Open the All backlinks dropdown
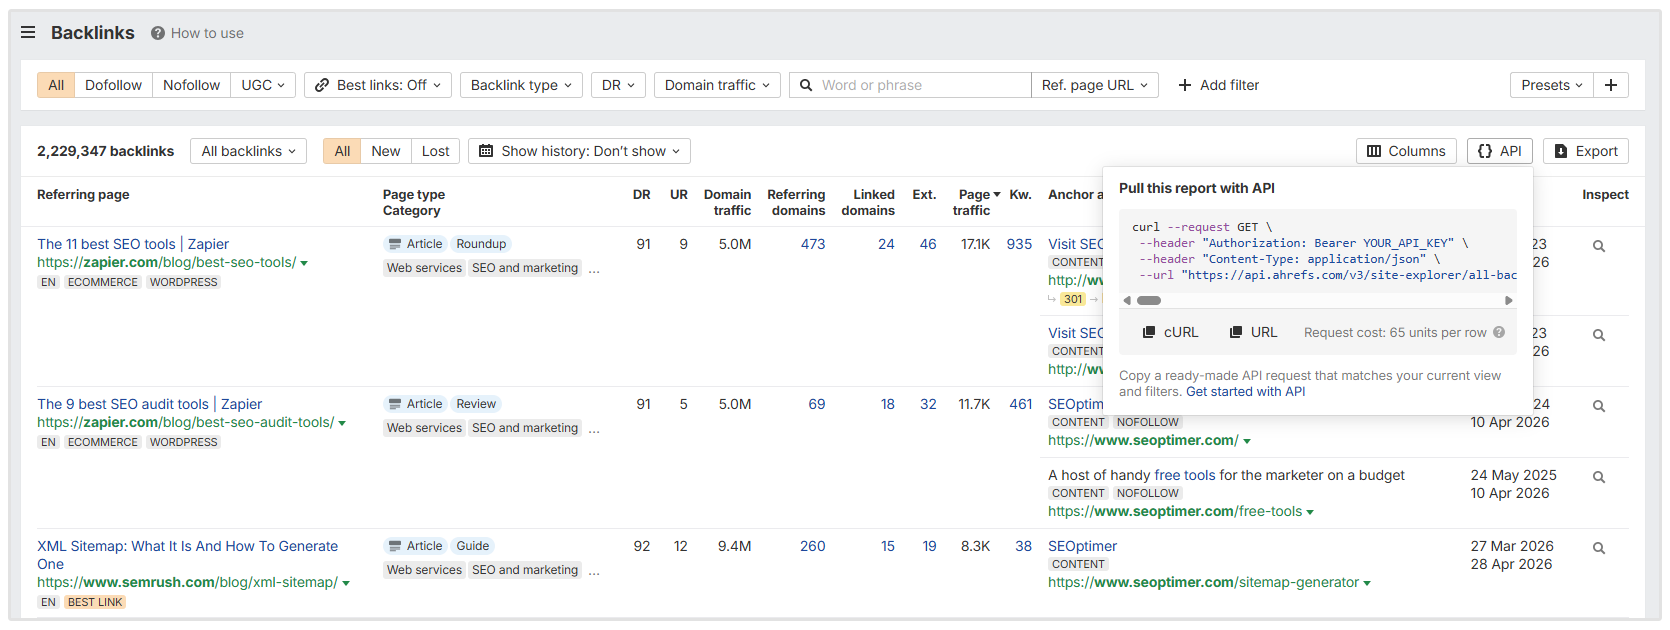The width and height of the screenshot is (1670, 630). click(248, 151)
